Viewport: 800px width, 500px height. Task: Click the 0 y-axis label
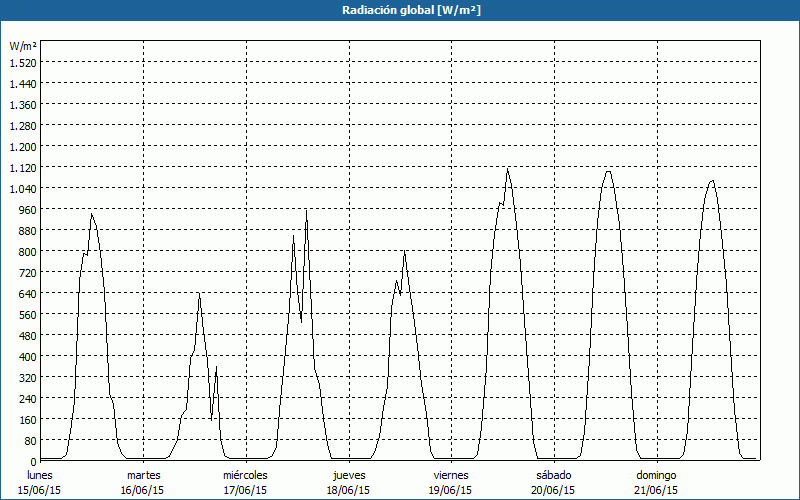[33, 462]
